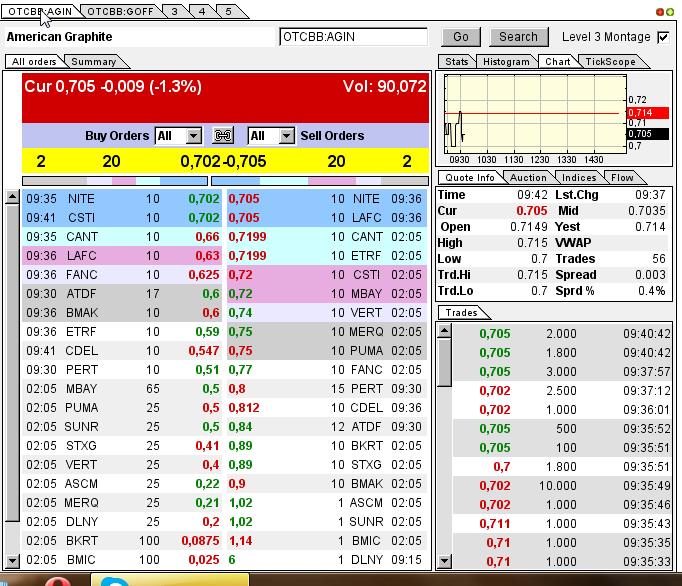Open the Auction tab
This screenshot has height=586, width=682.
pyautogui.click(x=528, y=177)
